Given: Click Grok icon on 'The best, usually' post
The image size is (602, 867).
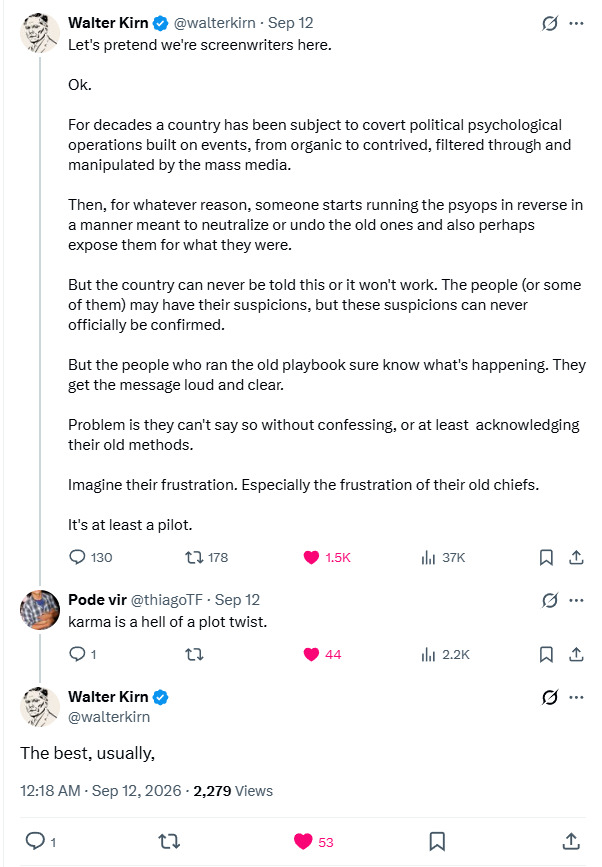Looking at the screenshot, I should point(549,697).
